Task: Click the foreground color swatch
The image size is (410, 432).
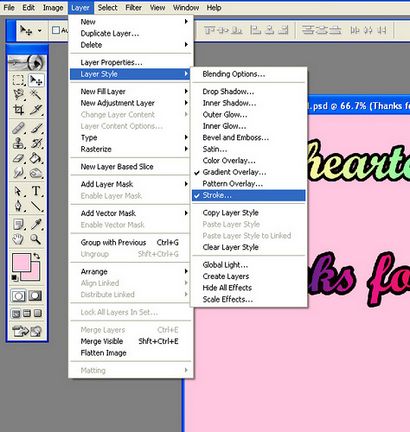Action: pos(21,262)
